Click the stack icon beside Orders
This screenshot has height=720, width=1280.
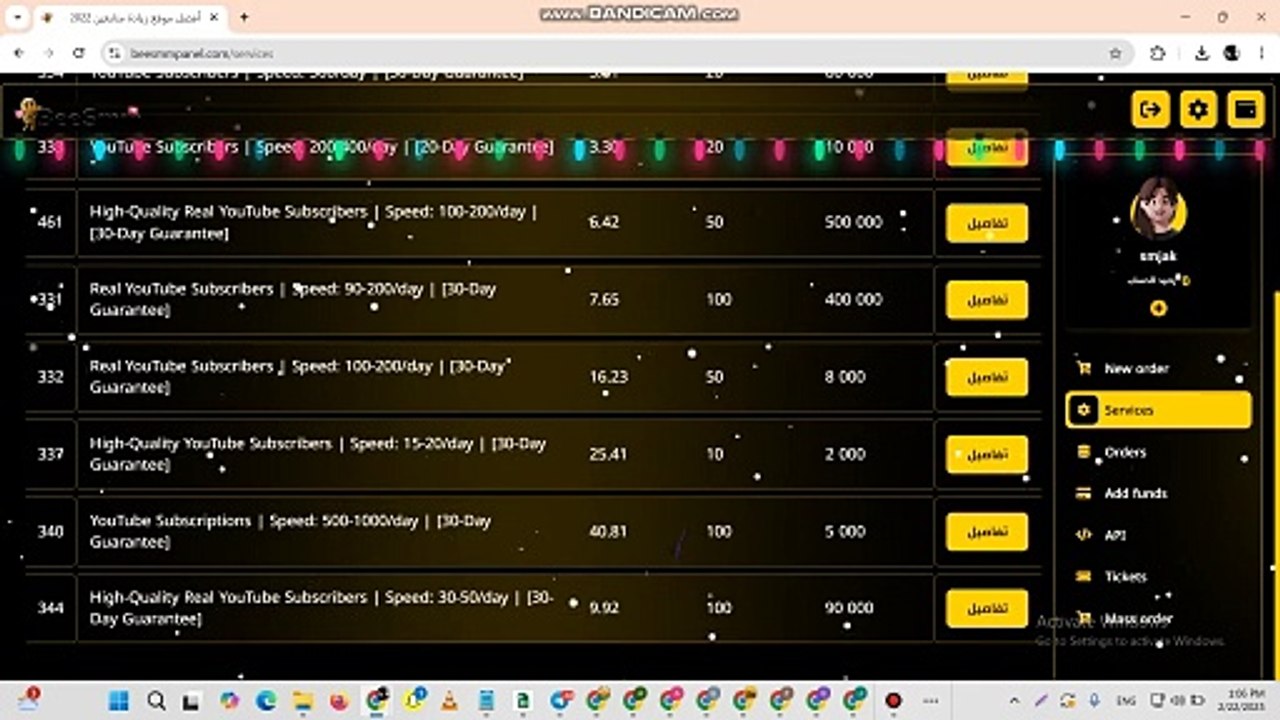click(1083, 452)
